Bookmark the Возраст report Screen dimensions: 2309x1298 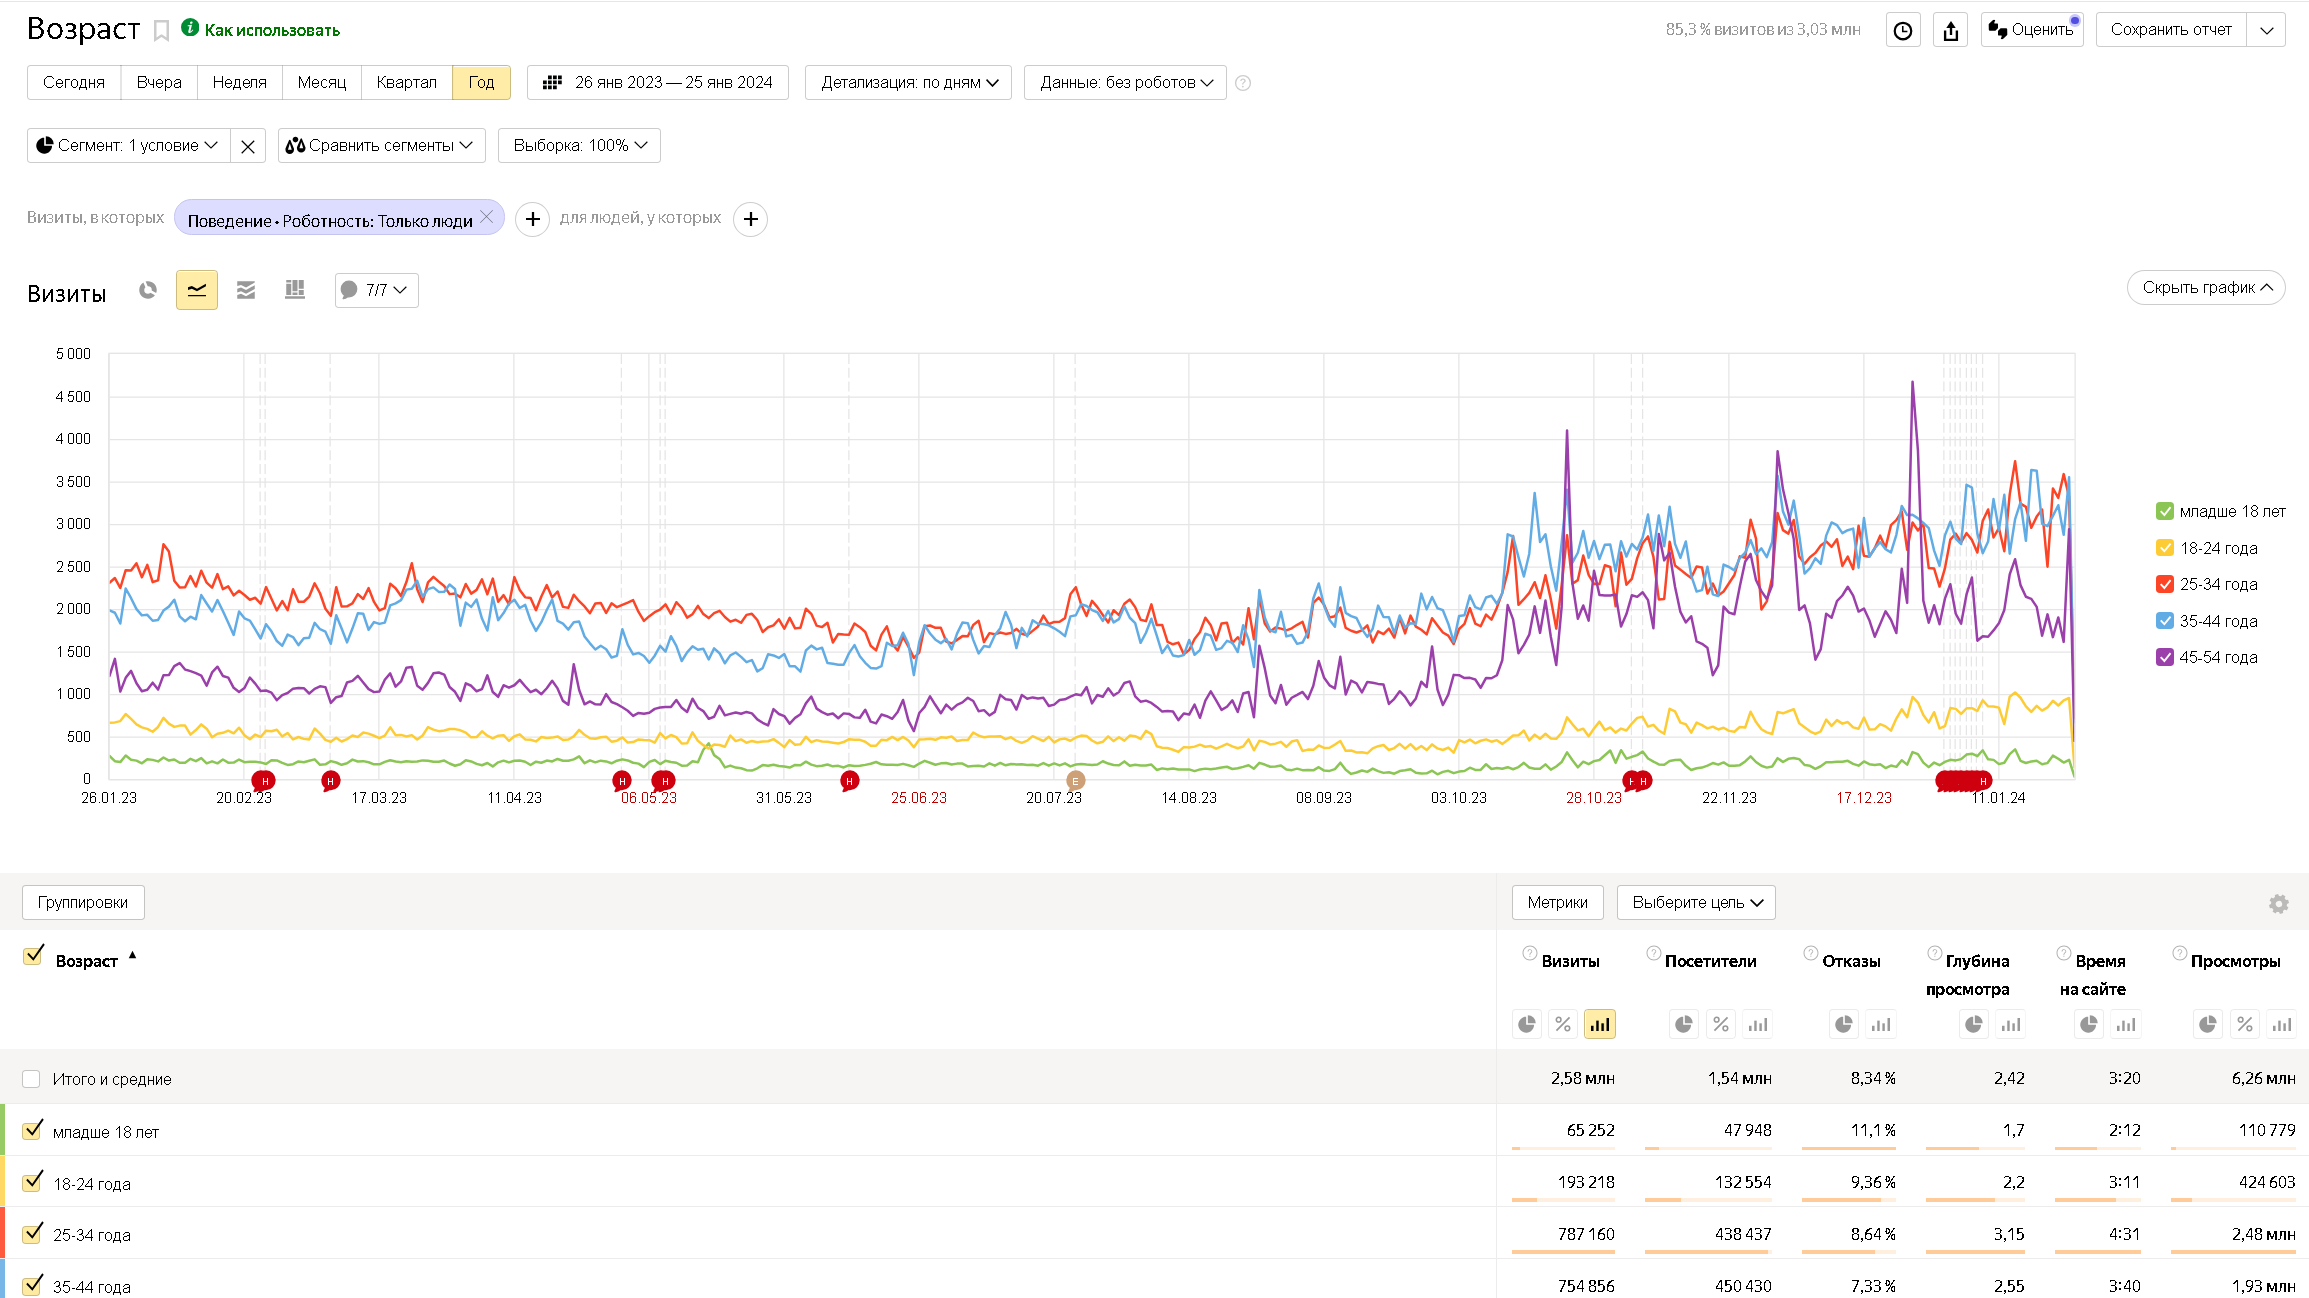click(x=161, y=31)
